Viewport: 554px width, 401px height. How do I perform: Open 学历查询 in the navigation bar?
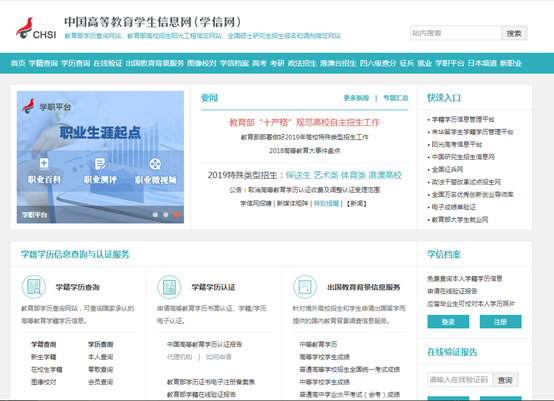76,63
